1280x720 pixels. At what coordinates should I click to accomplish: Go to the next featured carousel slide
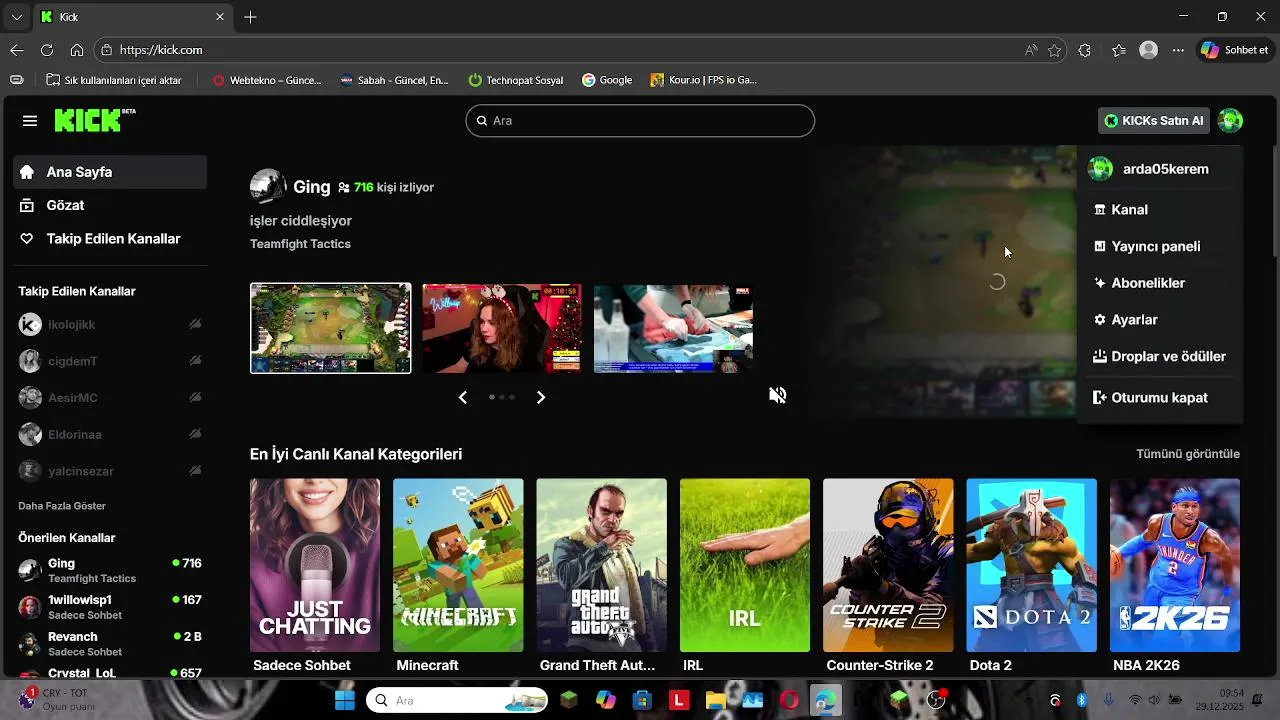(x=541, y=397)
